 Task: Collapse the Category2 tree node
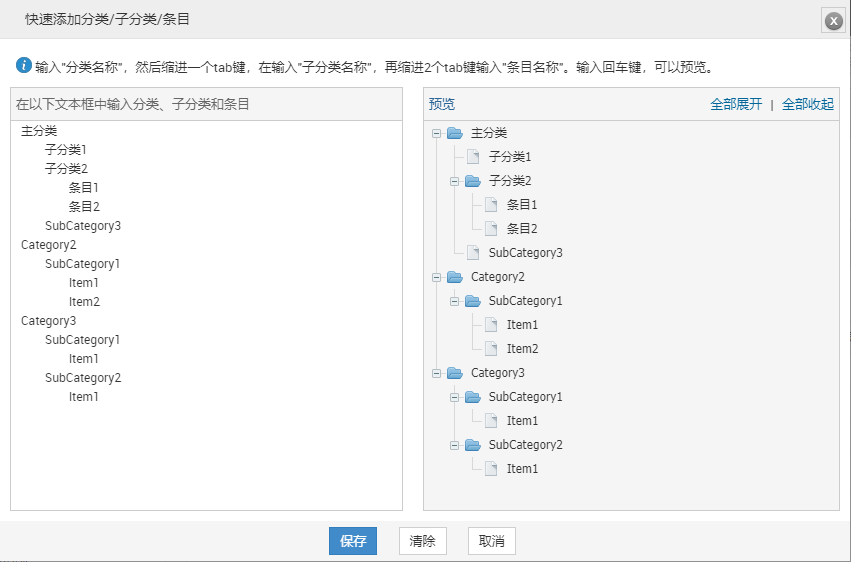coord(435,277)
